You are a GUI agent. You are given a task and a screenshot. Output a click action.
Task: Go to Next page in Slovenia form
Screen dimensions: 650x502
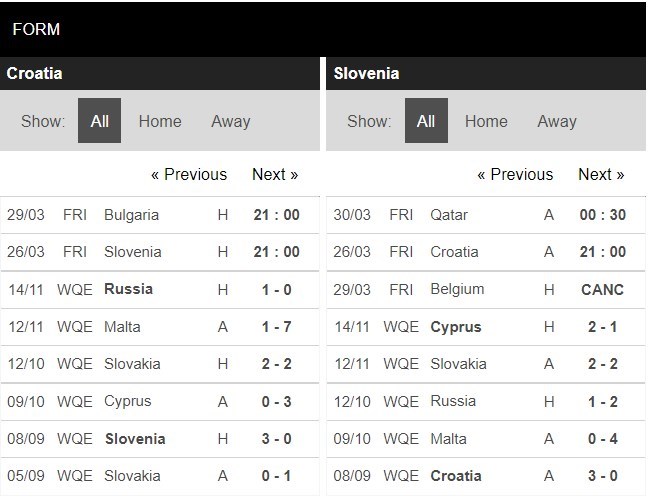601,174
